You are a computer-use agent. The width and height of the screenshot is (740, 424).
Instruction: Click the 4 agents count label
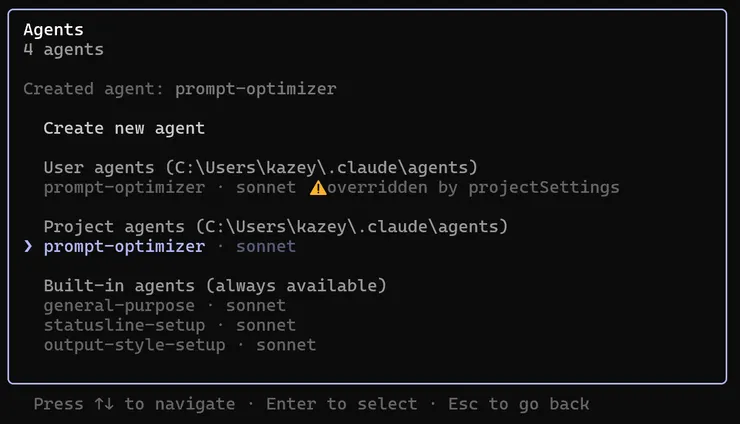point(63,49)
